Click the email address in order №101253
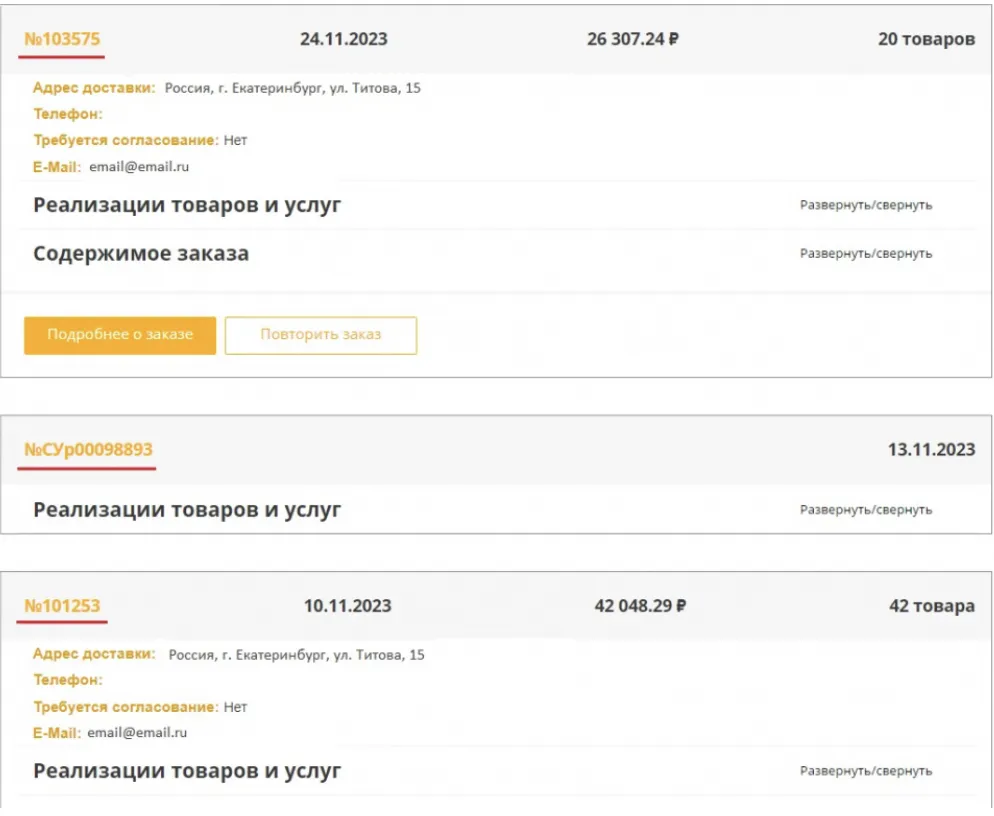 (137, 733)
